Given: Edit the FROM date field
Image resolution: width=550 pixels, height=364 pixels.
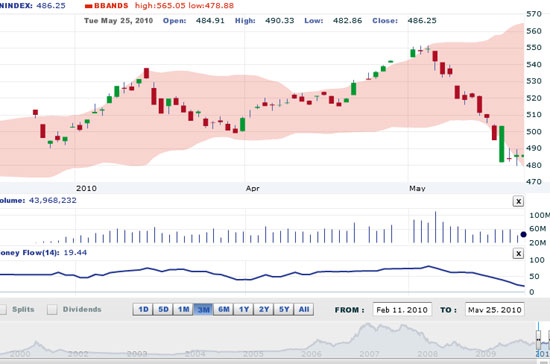Looking at the screenshot, I should (x=402, y=310).
